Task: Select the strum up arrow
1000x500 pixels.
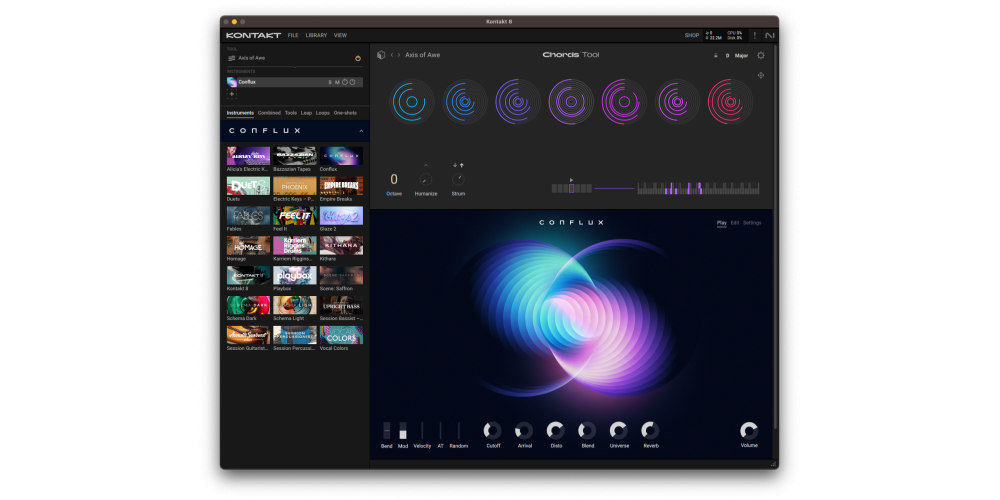Action: point(461,165)
